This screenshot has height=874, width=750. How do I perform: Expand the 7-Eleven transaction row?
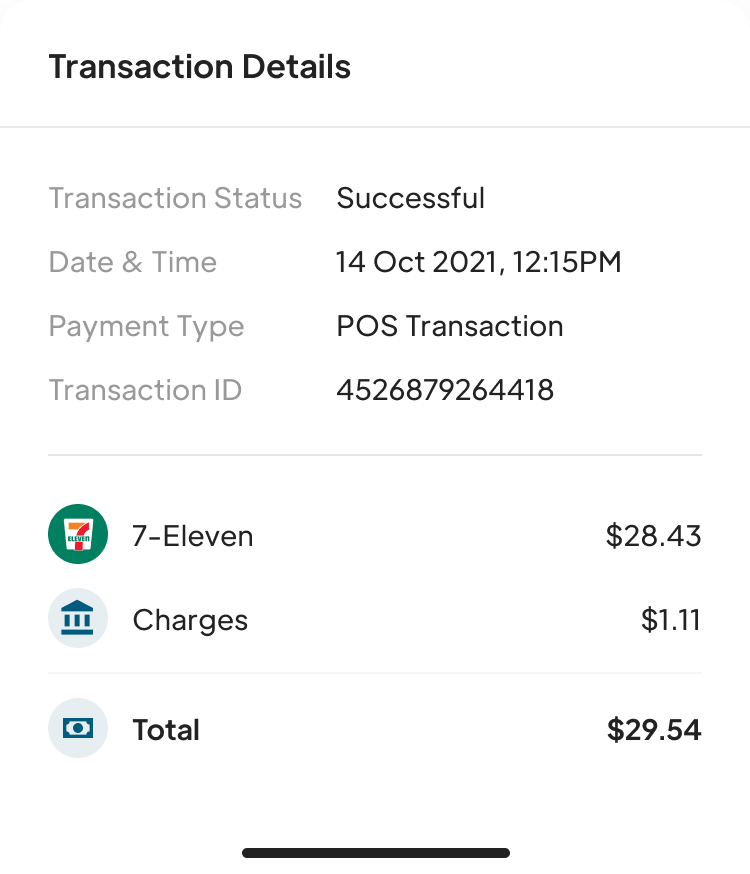[x=375, y=534]
